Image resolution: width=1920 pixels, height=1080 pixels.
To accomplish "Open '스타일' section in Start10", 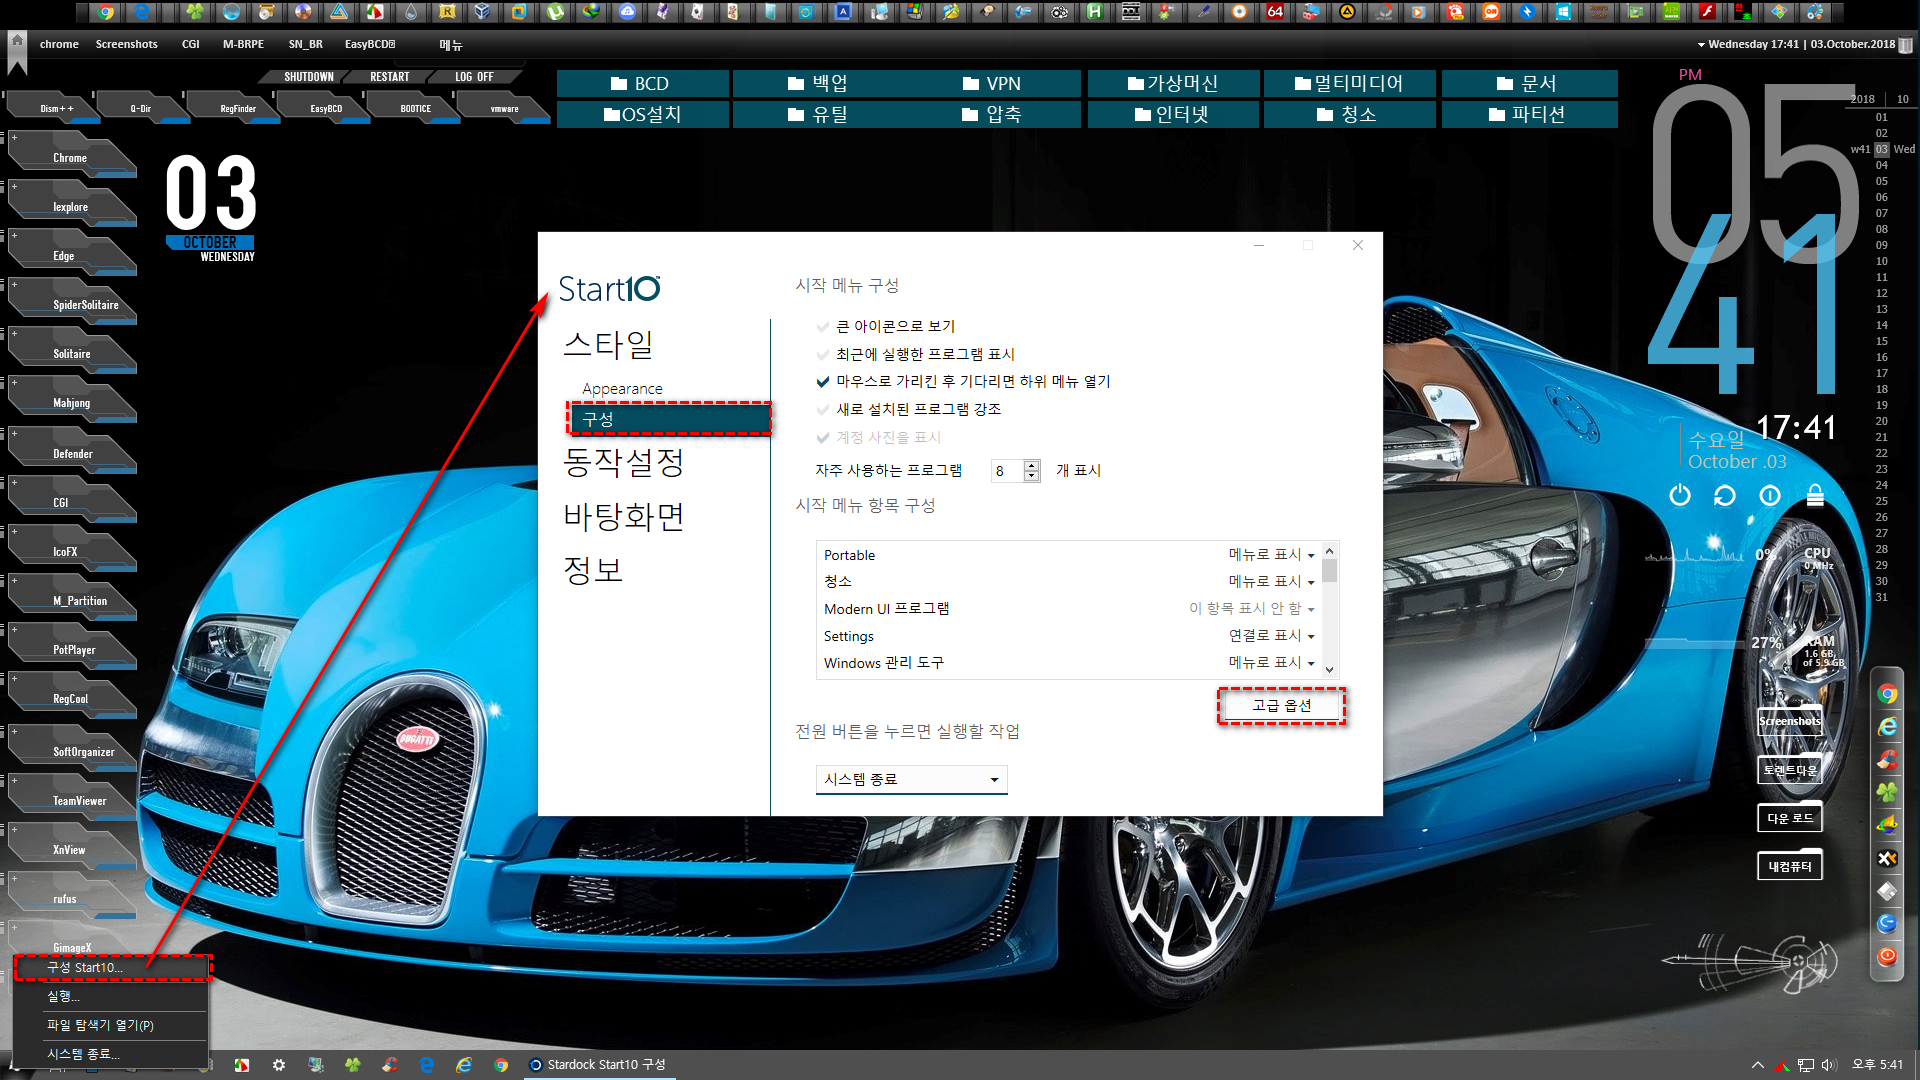I will click(x=608, y=345).
